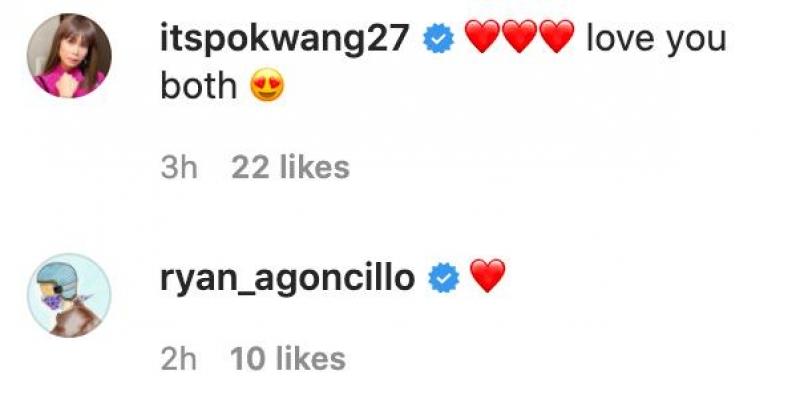View the 10 likes on comment

point(288,359)
